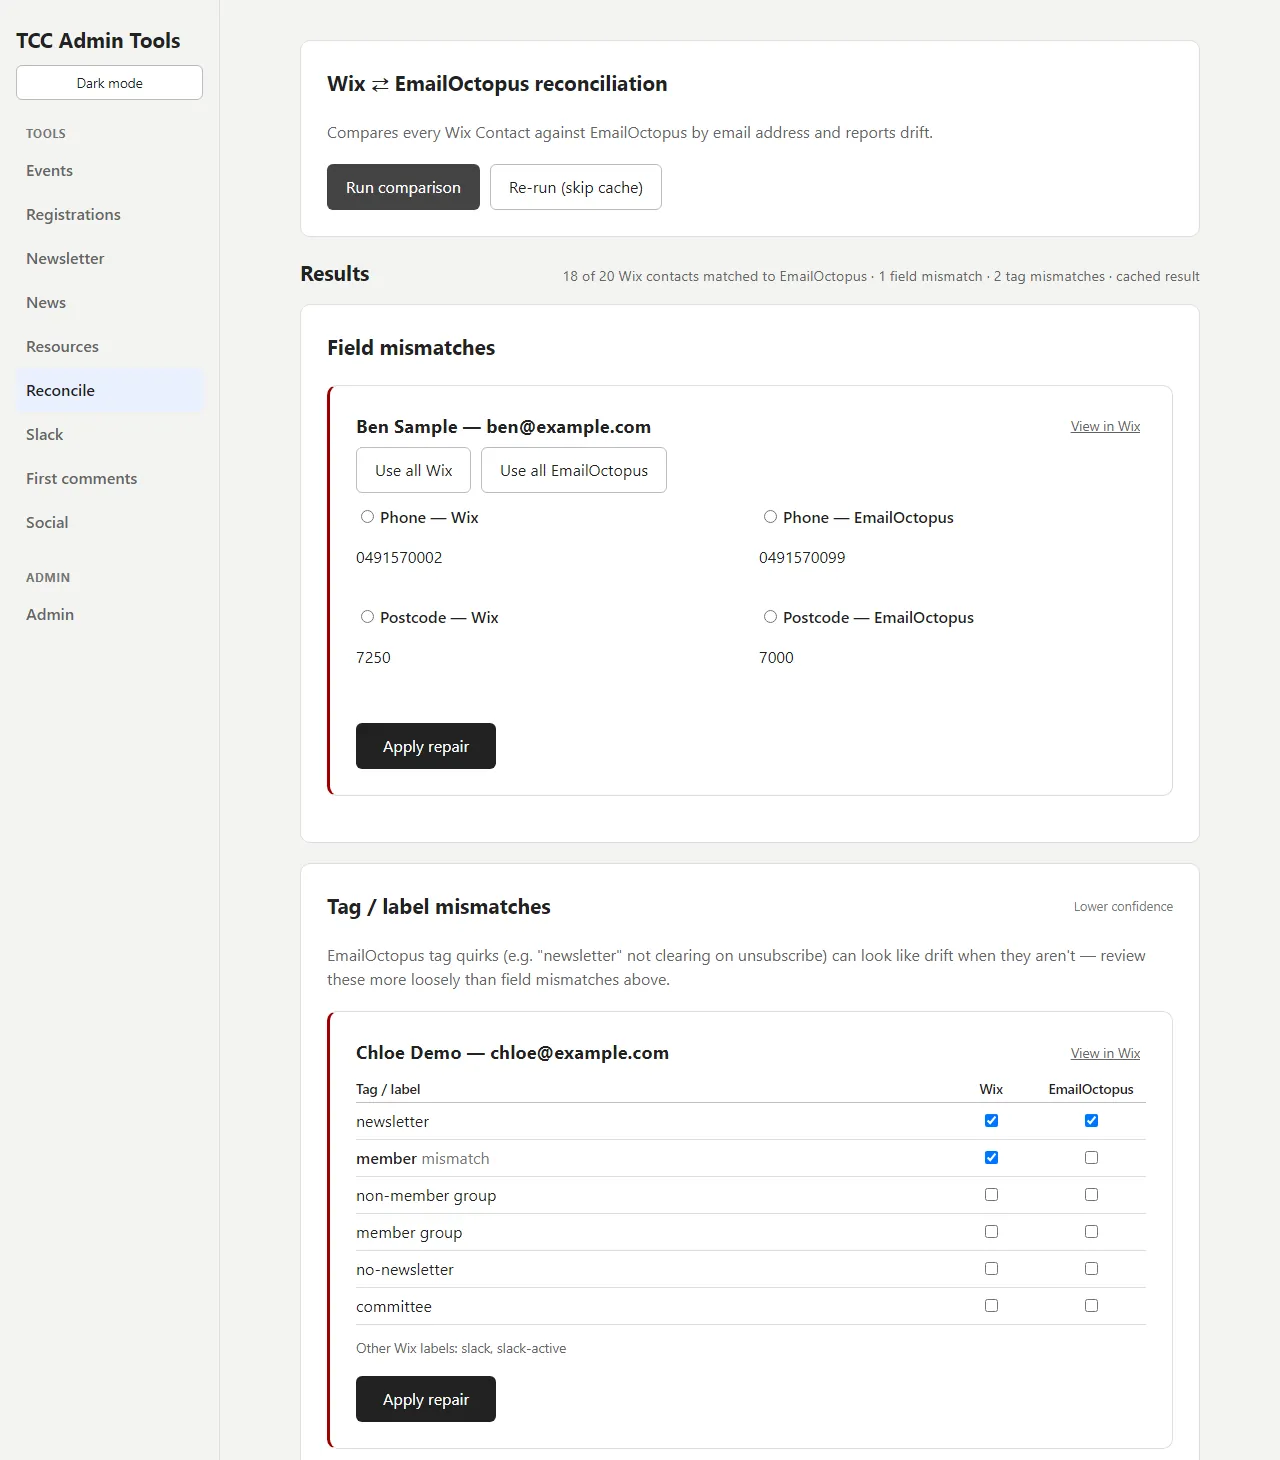
Task: Check Wix checkbox for committee tag
Action: point(991,1306)
